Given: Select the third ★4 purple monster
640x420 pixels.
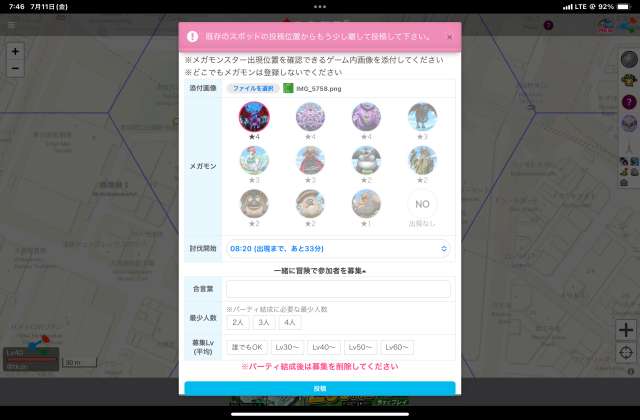Looking at the screenshot, I should [366, 117].
